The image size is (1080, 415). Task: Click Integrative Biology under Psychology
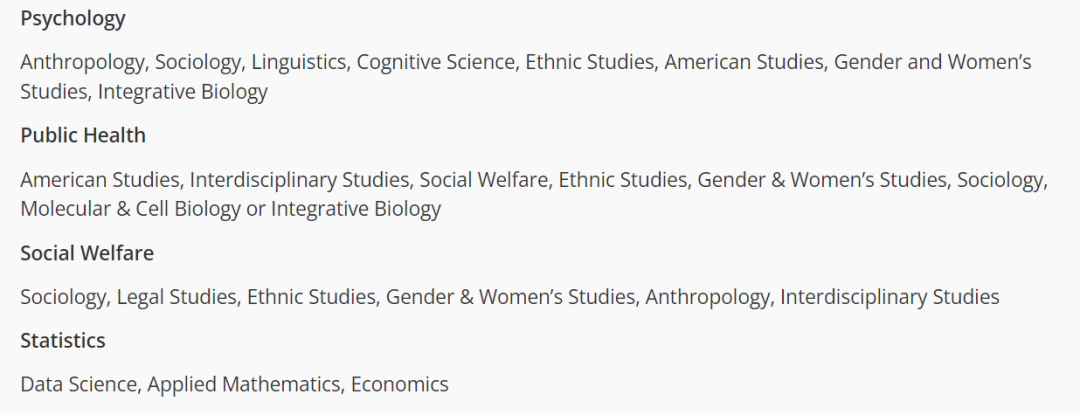point(183,92)
